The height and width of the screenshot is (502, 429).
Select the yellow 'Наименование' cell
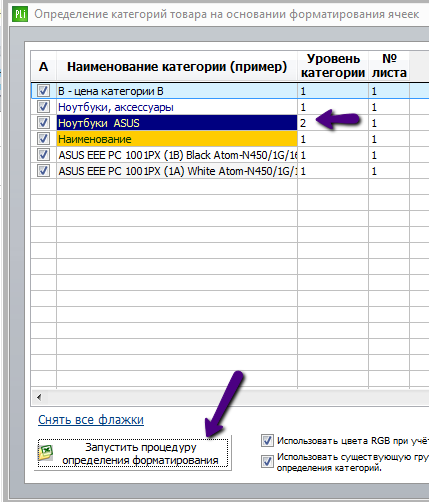[x=177, y=139]
